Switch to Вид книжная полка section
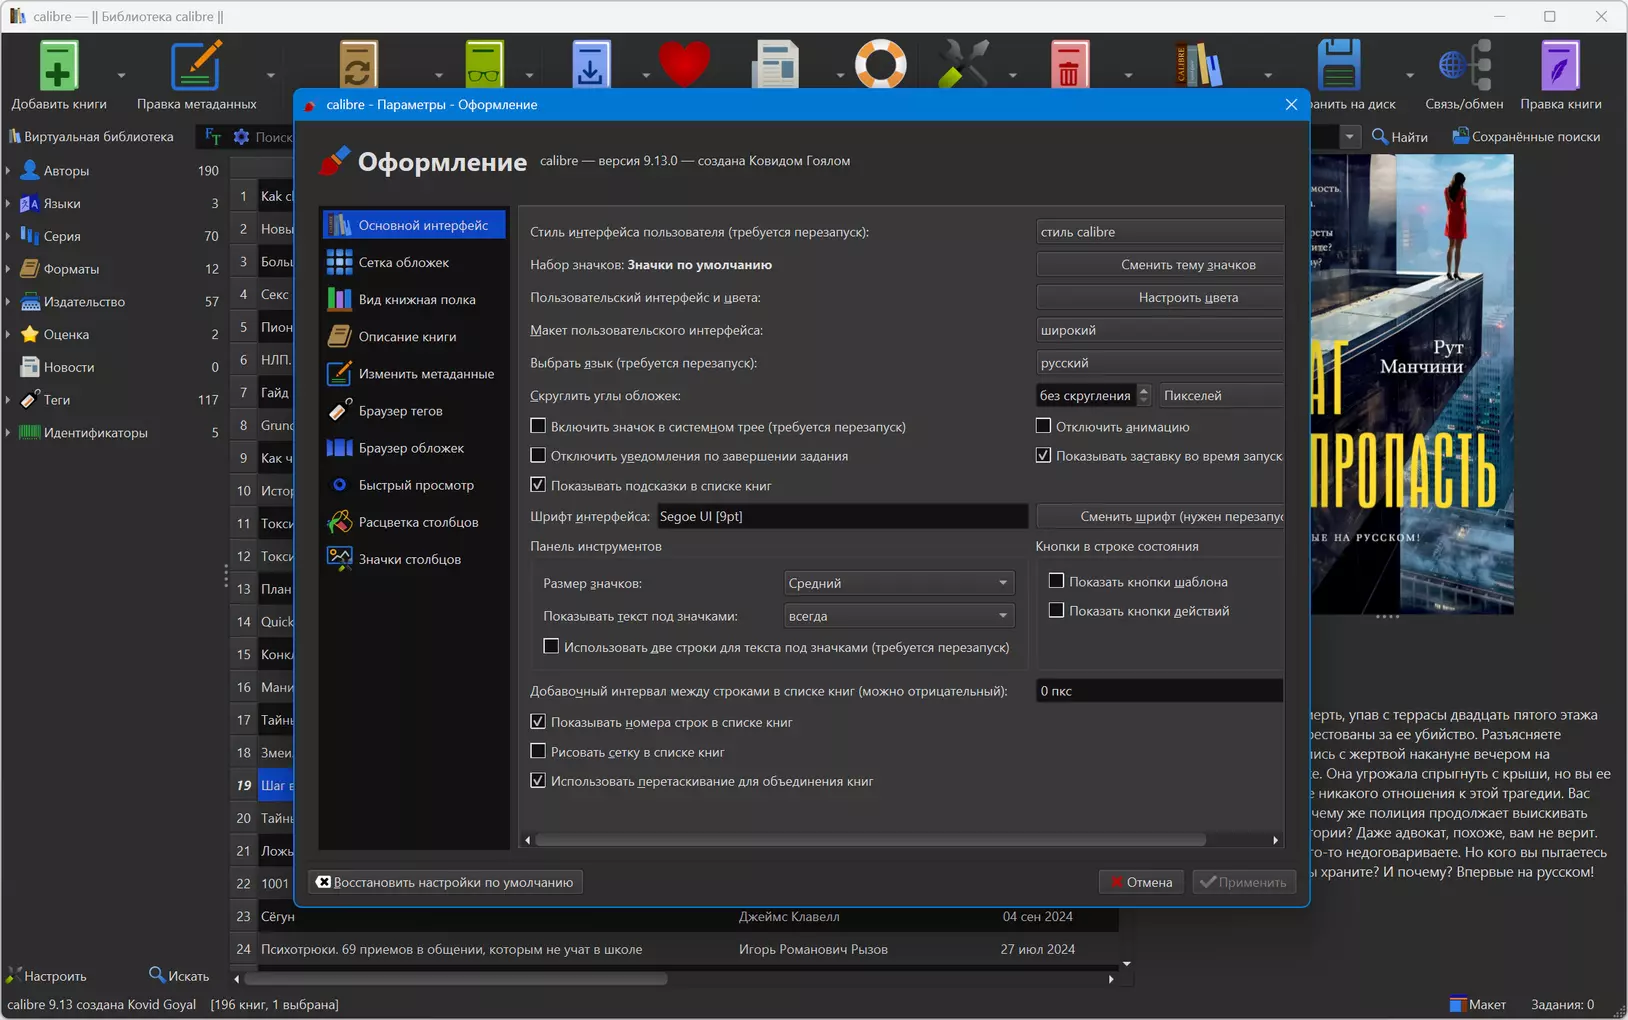 point(413,299)
